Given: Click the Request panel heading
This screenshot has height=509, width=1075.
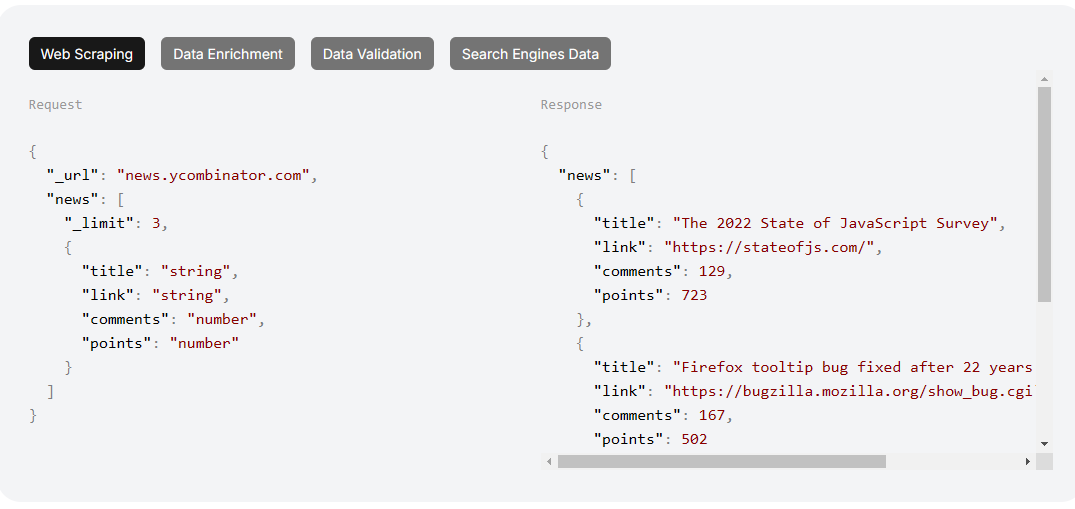Looking at the screenshot, I should coord(56,105).
